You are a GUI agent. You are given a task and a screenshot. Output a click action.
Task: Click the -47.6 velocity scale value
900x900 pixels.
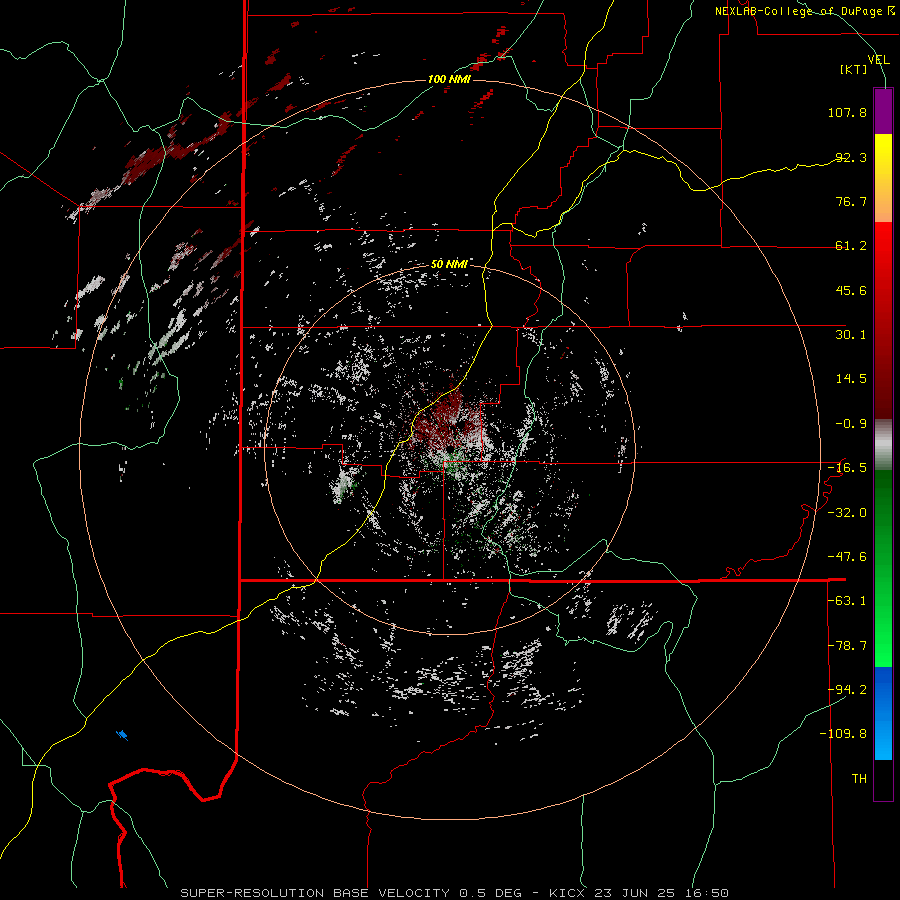coord(847,557)
